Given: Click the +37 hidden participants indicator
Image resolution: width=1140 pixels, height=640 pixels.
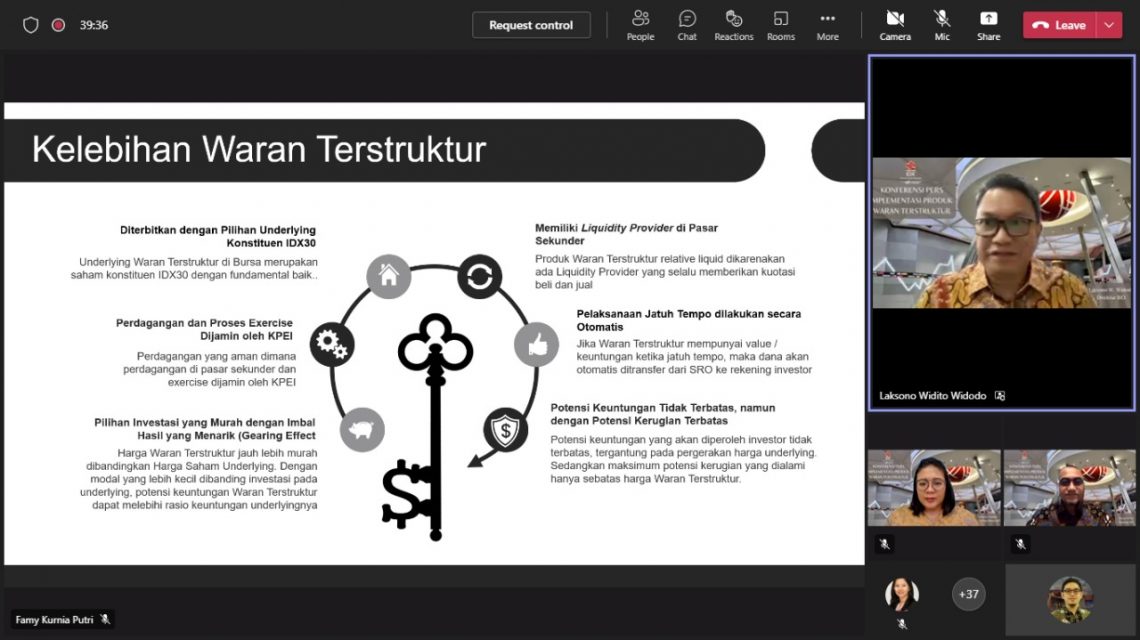Looking at the screenshot, I should pos(968,593).
